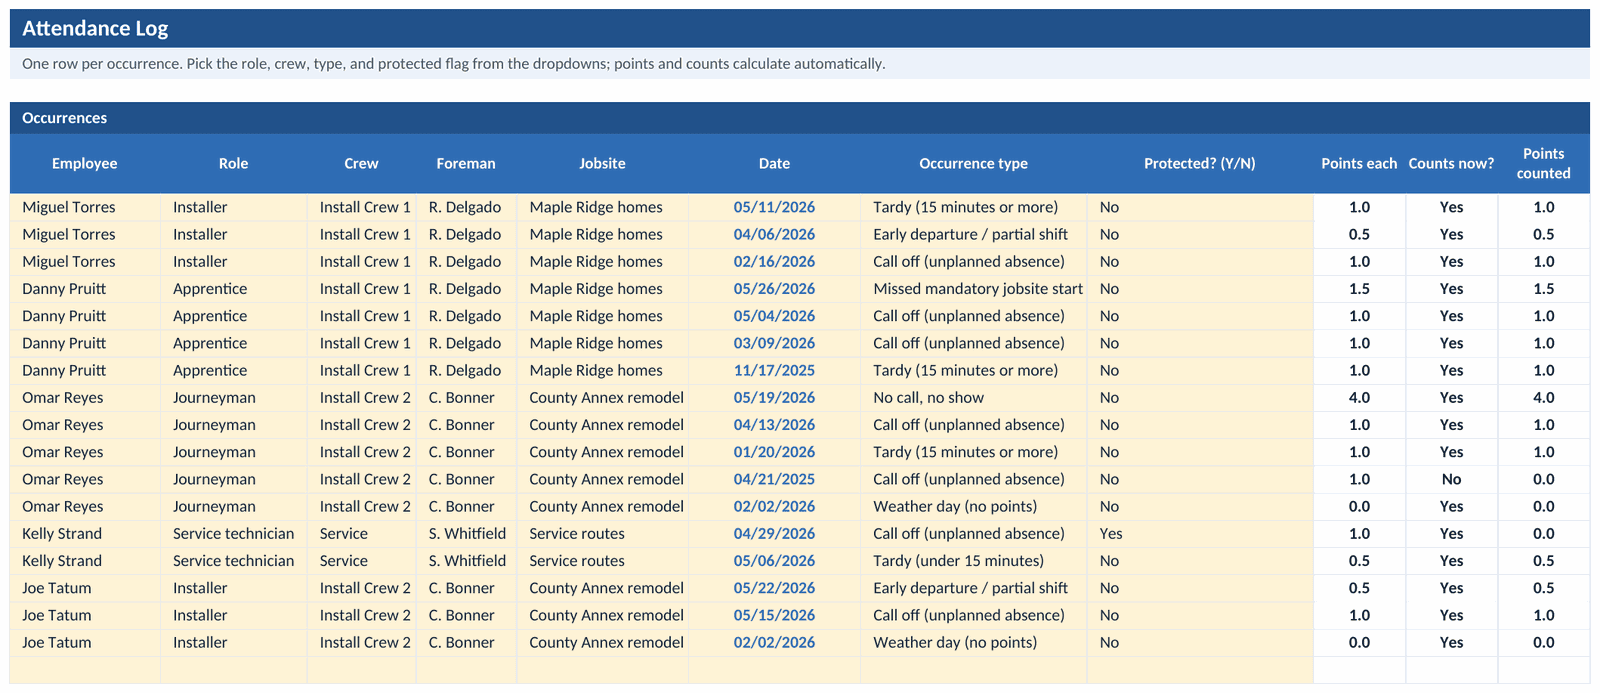Click 'Install Crew 2' in the 05/19/2026 row
Viewport: 1600px width, 693px height.
point(361,397)
